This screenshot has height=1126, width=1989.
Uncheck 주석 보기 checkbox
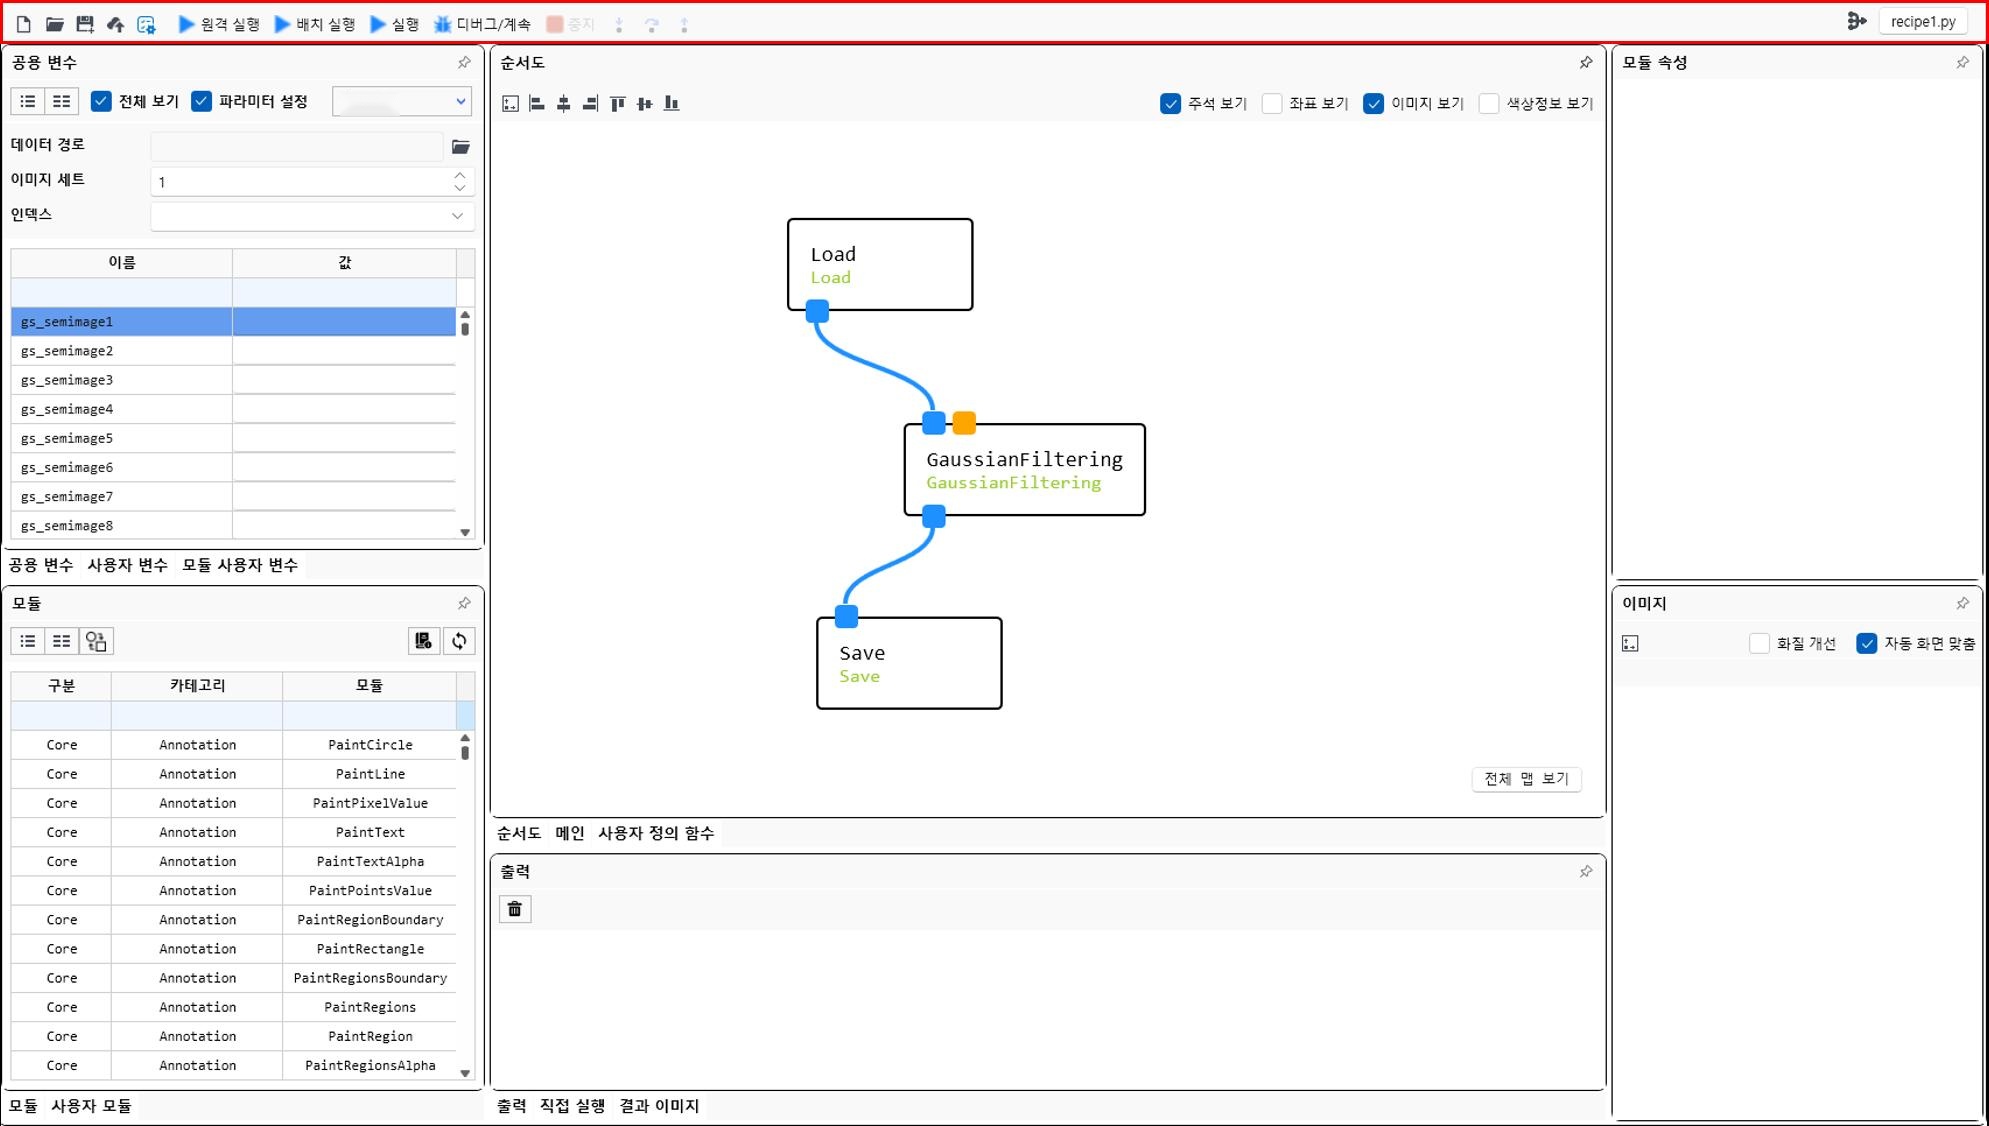pyautogui.click(x=1170, y=103)
